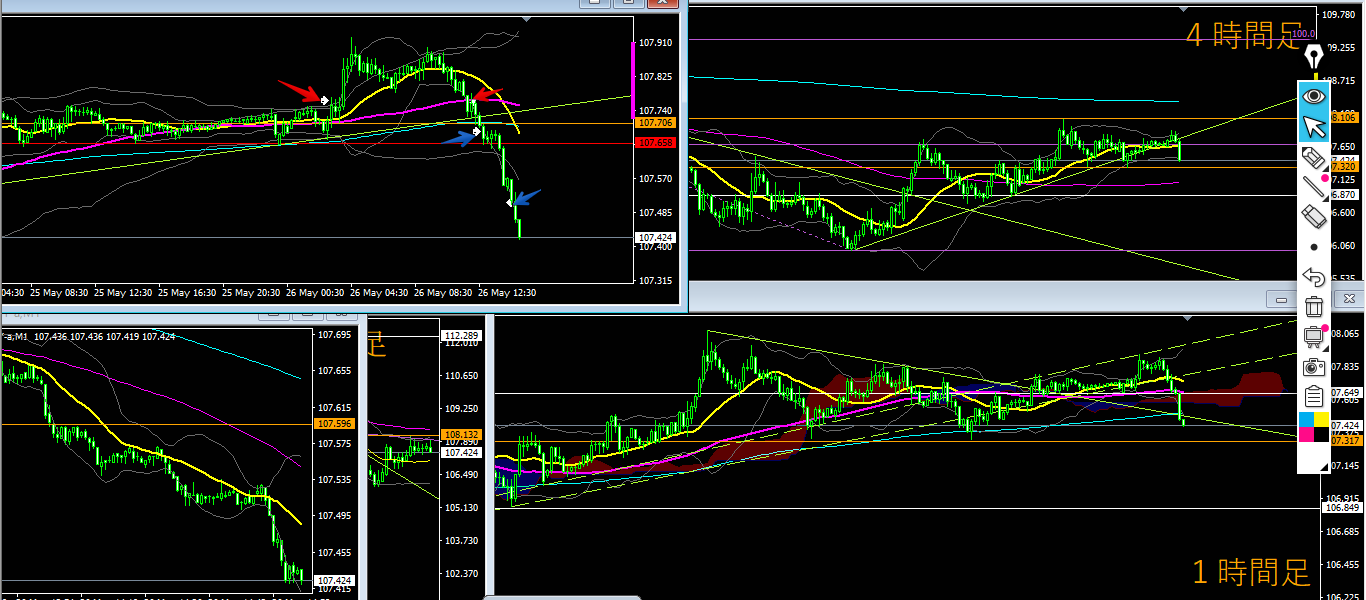
Task: Click the 107.535 value on M1 price scale
Action: pos(335,480)
